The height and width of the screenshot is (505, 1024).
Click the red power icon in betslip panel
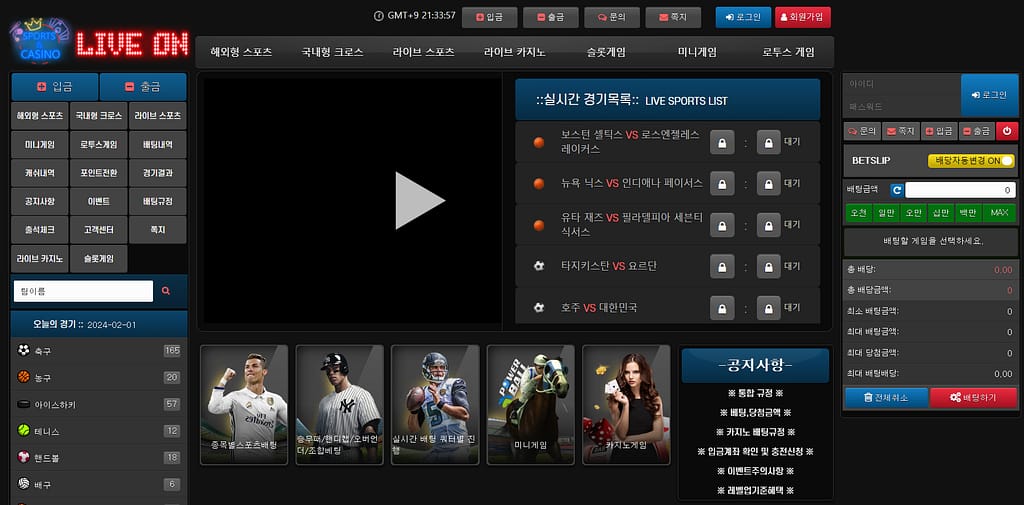[x=1006, y=130]
